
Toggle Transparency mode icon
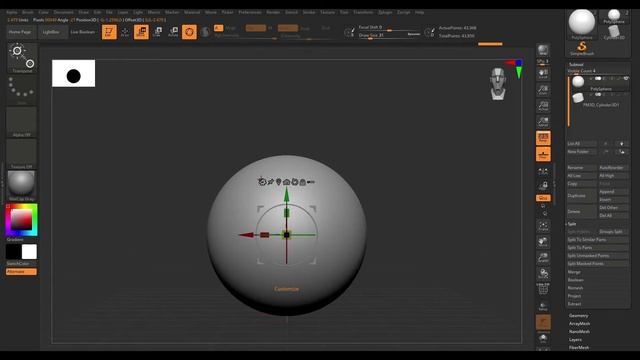(x=543, y=306)
